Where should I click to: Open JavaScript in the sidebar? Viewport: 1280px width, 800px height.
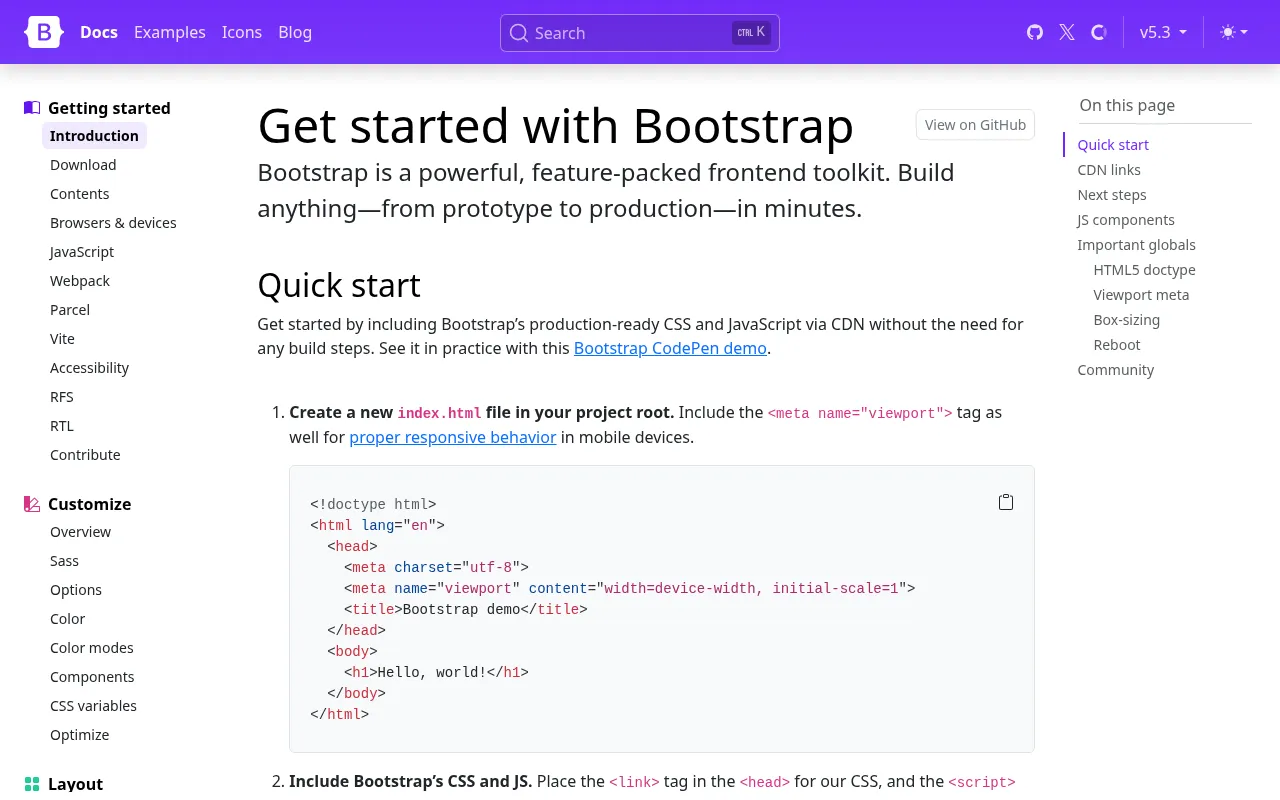(x=82, y=252)
